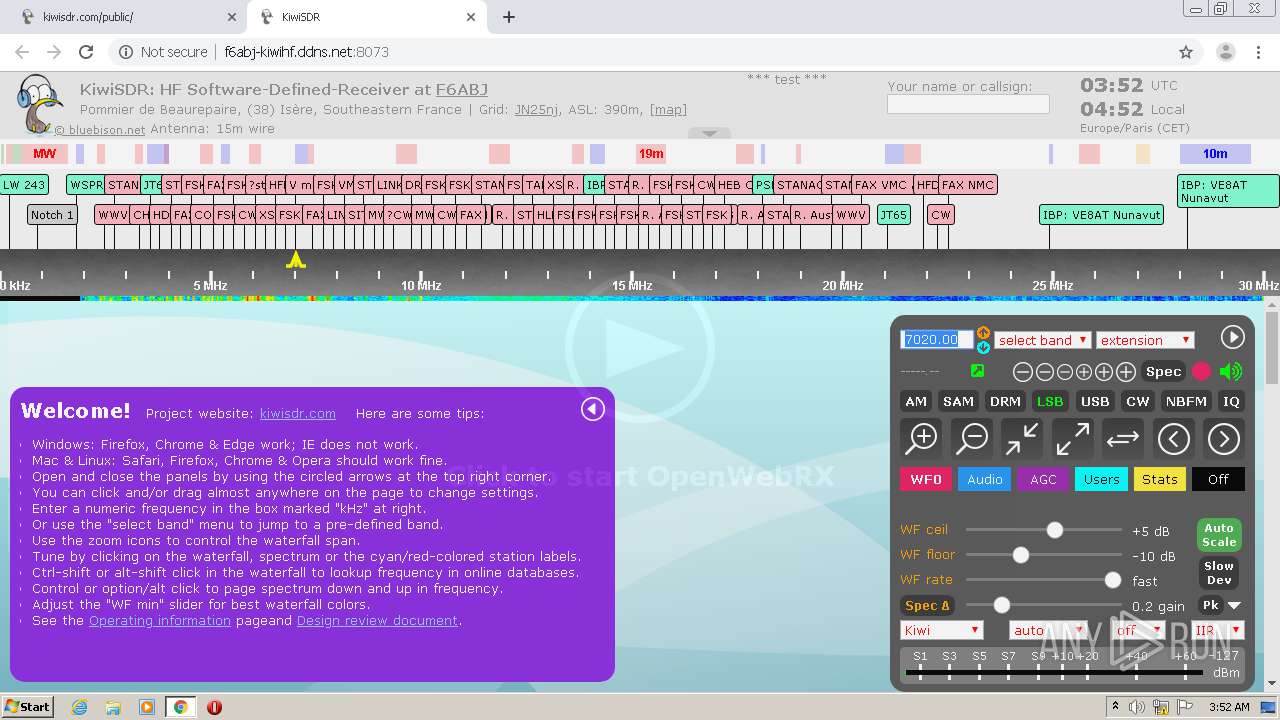The height and width of the screenshot is (720, 1280).
Task: Click the green speaker mute icon
Action: 1231,371
